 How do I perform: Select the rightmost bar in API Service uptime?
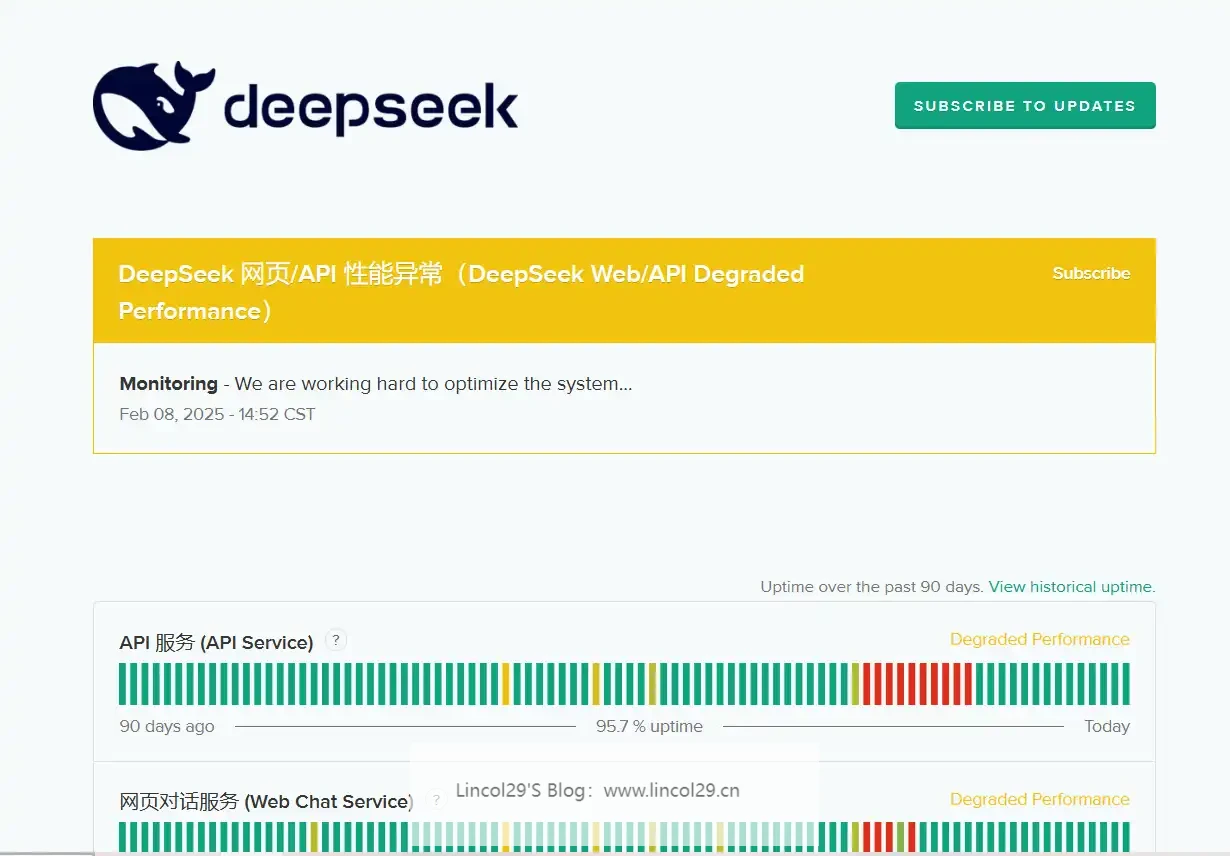pos(1125,684)
